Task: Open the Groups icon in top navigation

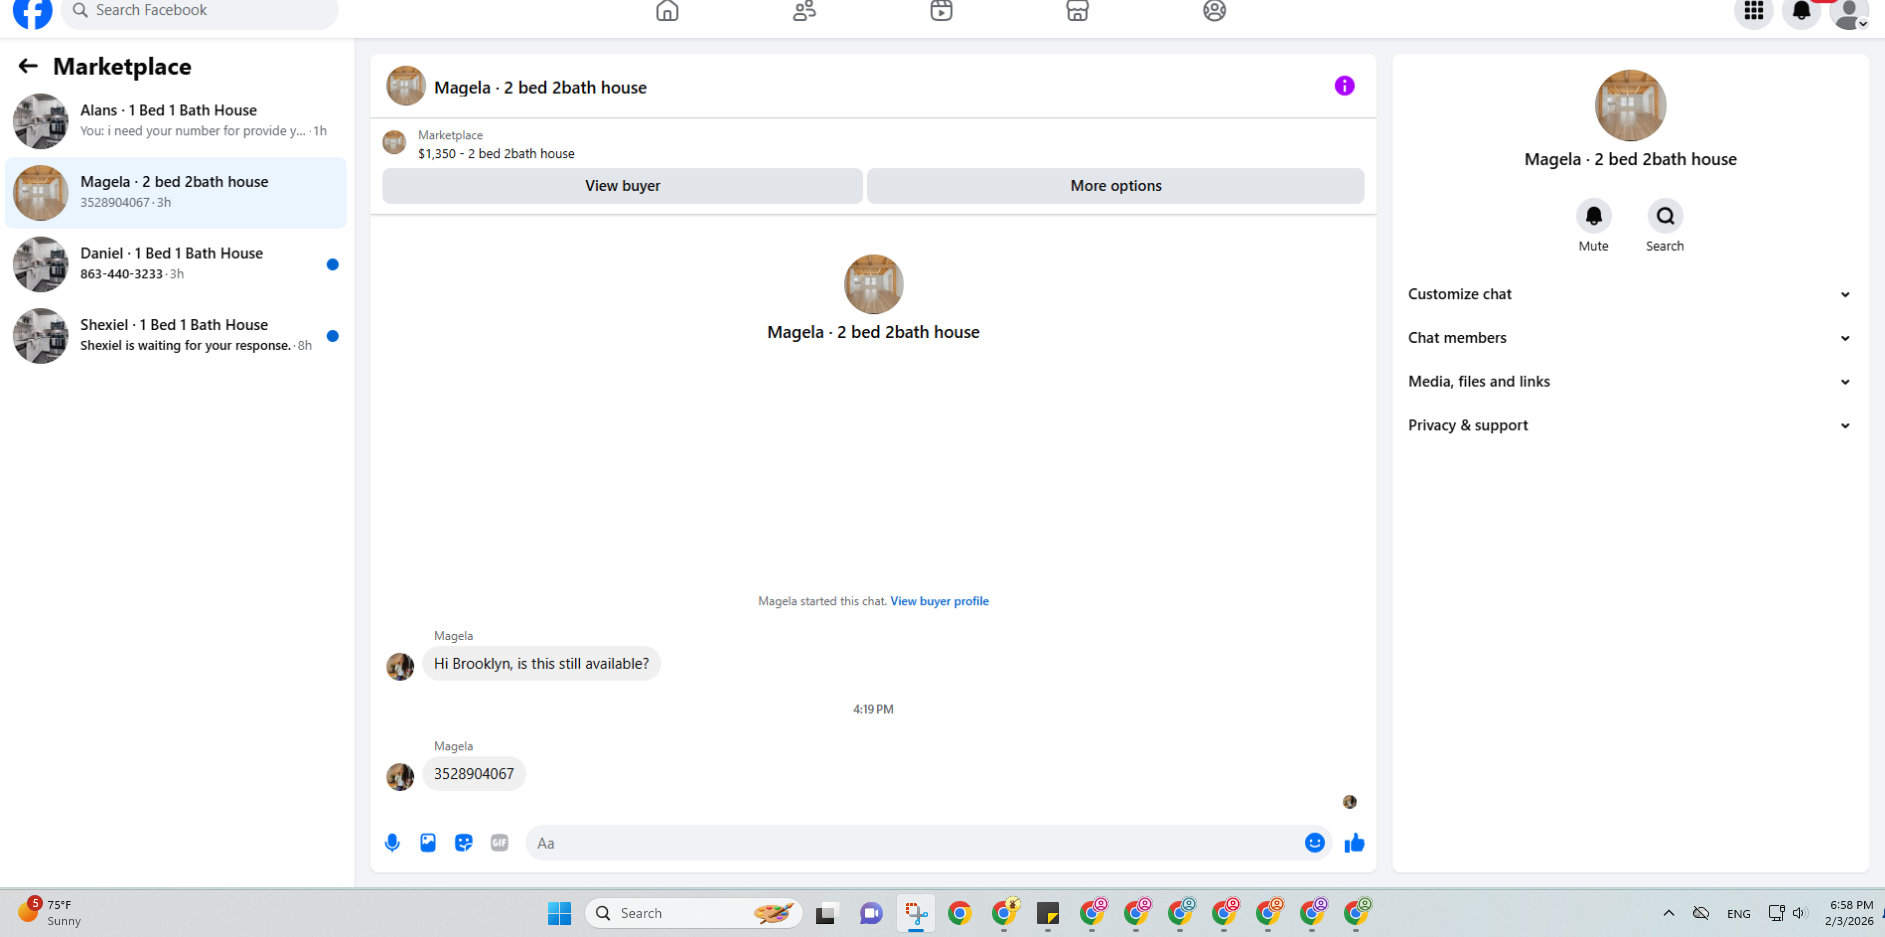Action: pos(1214,11)
